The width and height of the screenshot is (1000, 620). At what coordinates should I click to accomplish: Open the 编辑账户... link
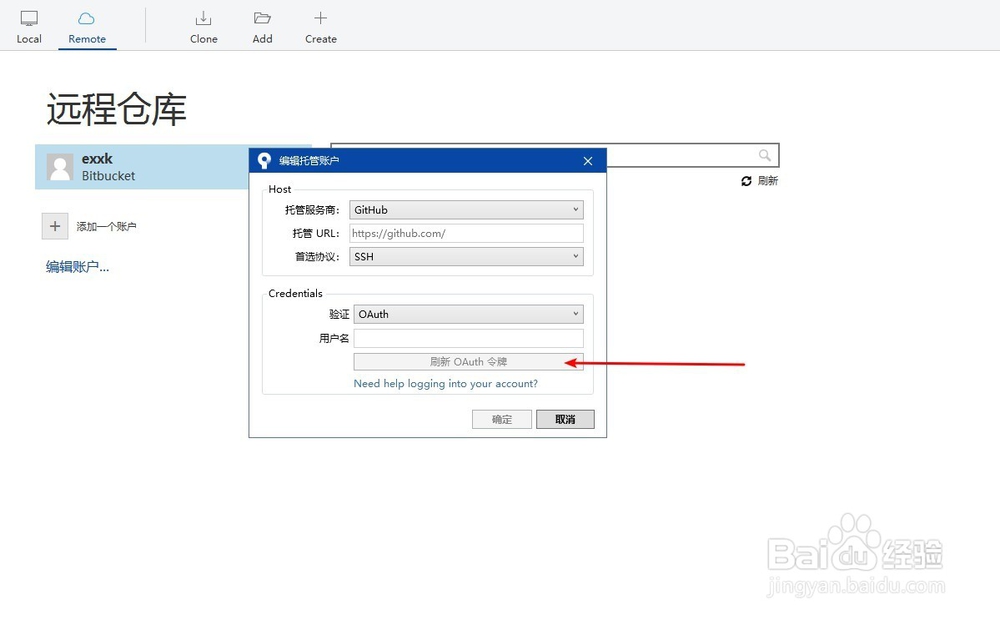[77, 267]
